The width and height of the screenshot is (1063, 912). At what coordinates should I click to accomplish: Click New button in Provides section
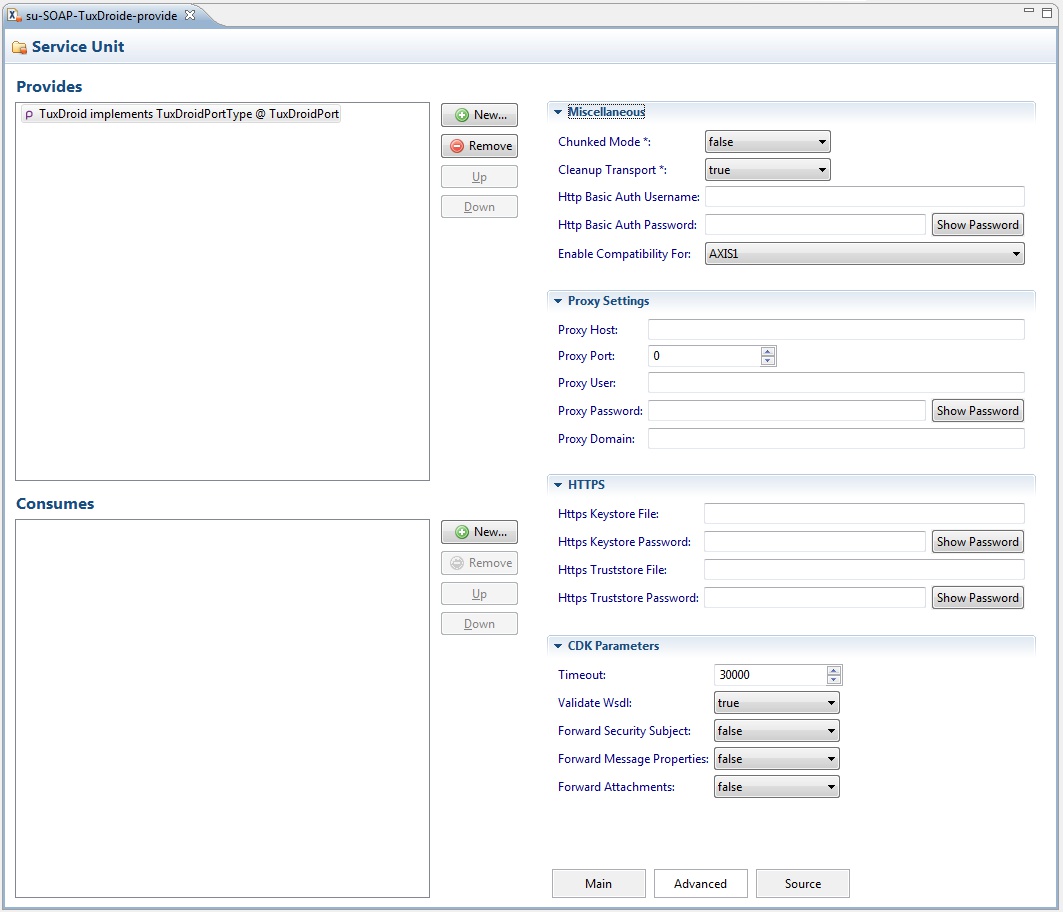[479, 115]
